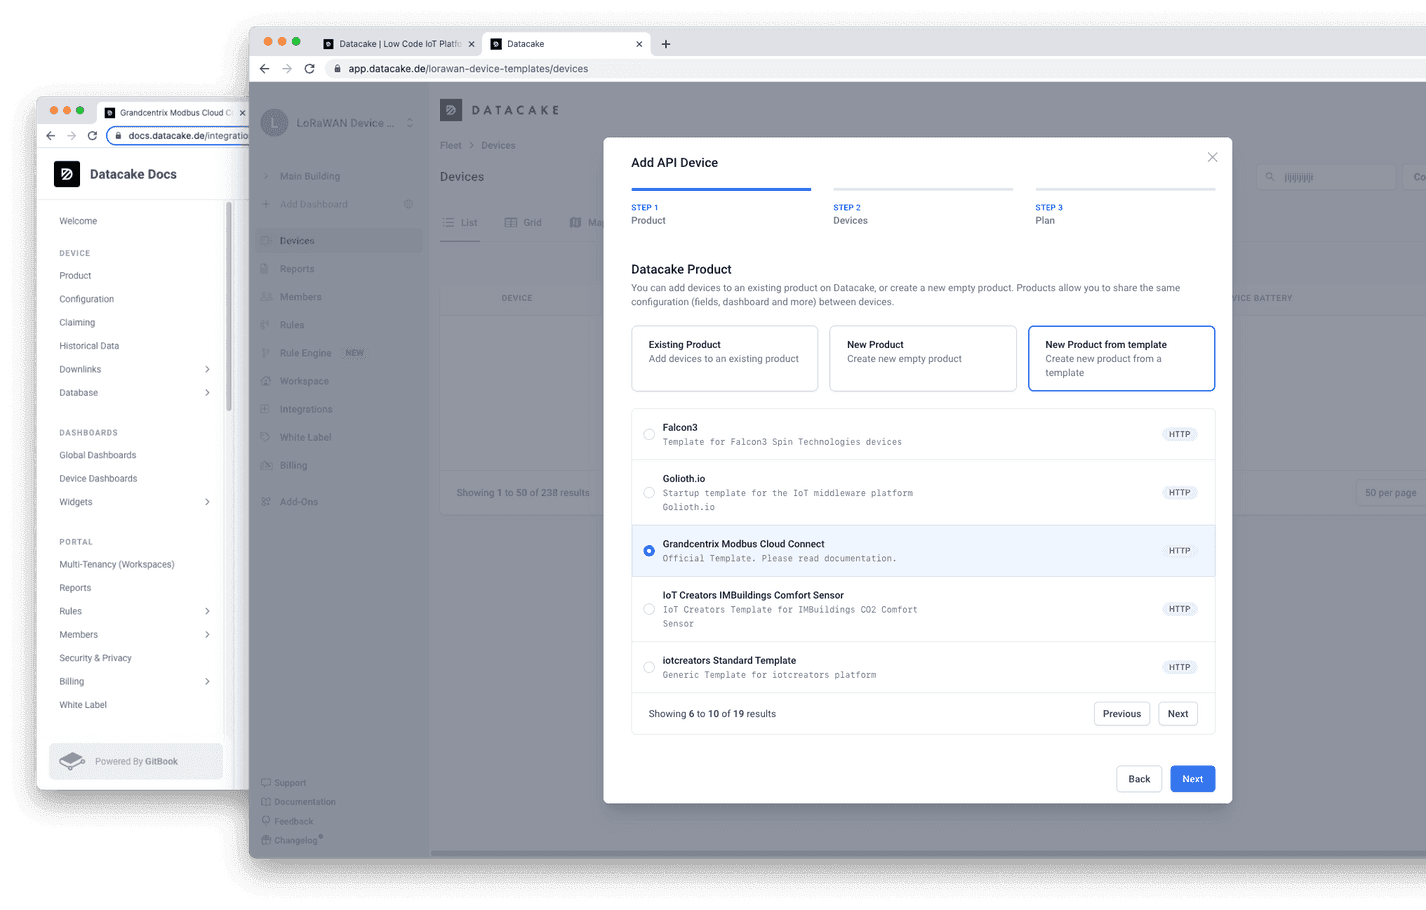The width and height of the screenshot is (1426, 910).
Task: Click the Workspace icon in app sidebar
Action: coord(266,381)
